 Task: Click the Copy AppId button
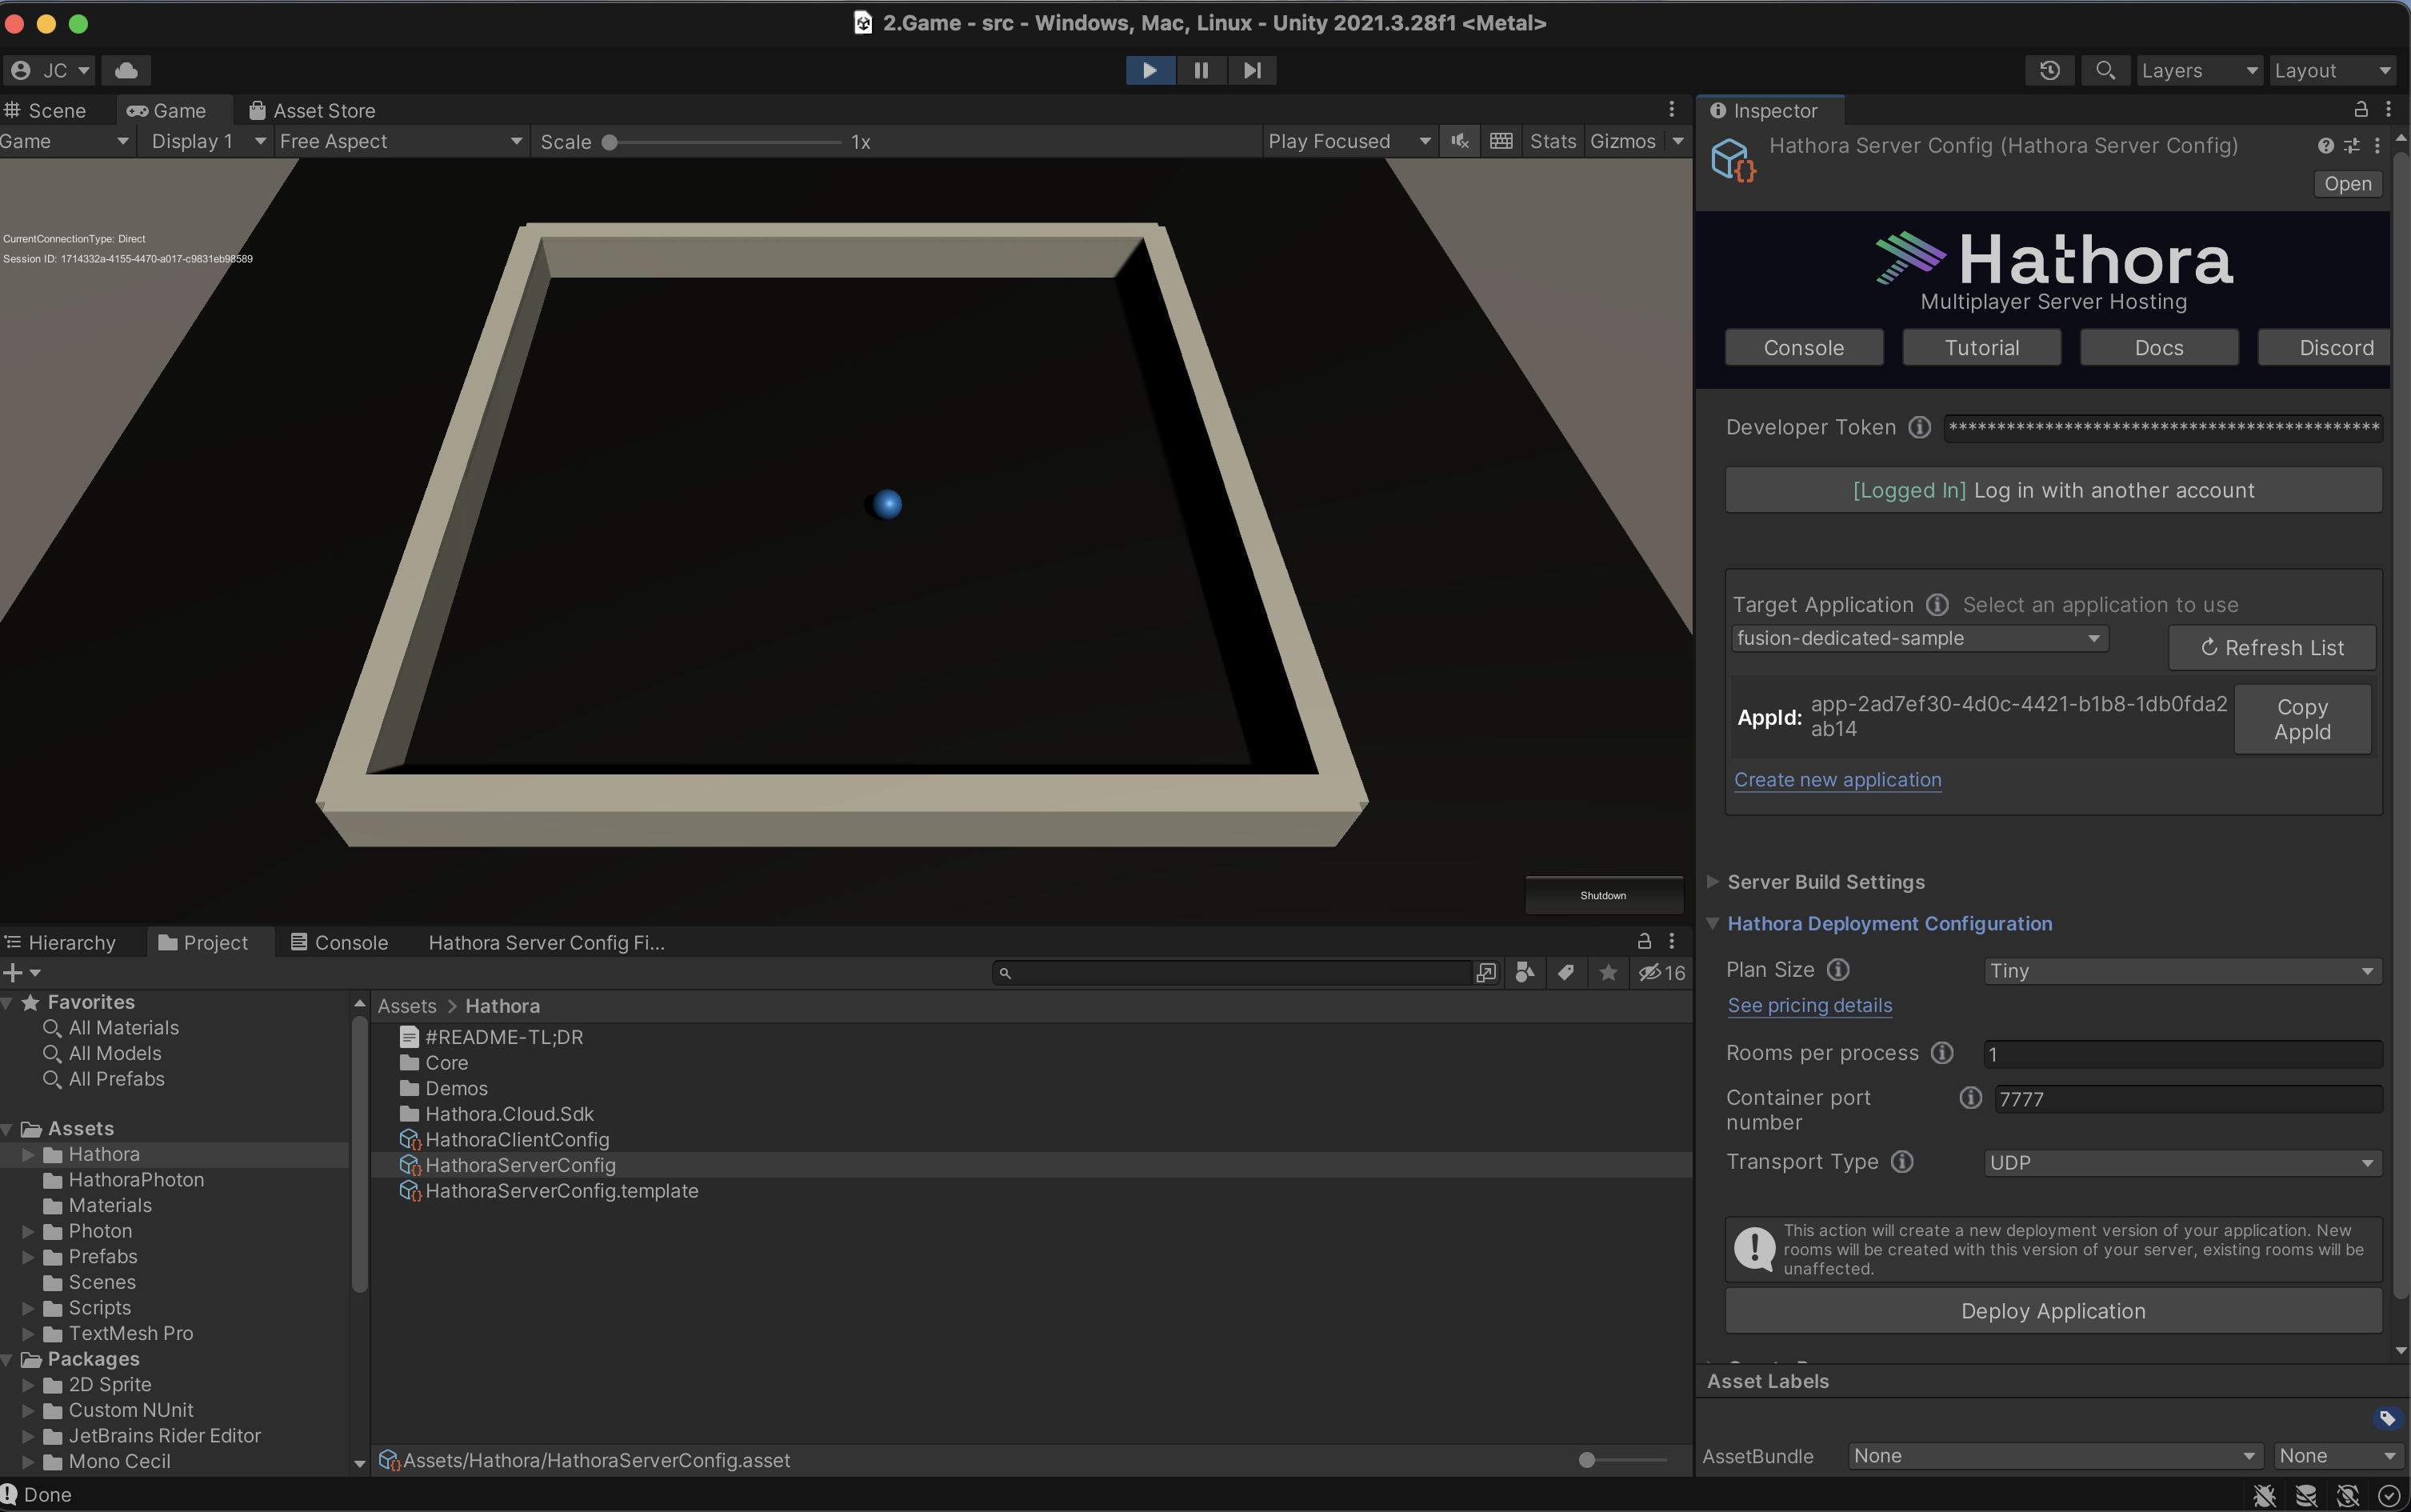pos(2301,716)
